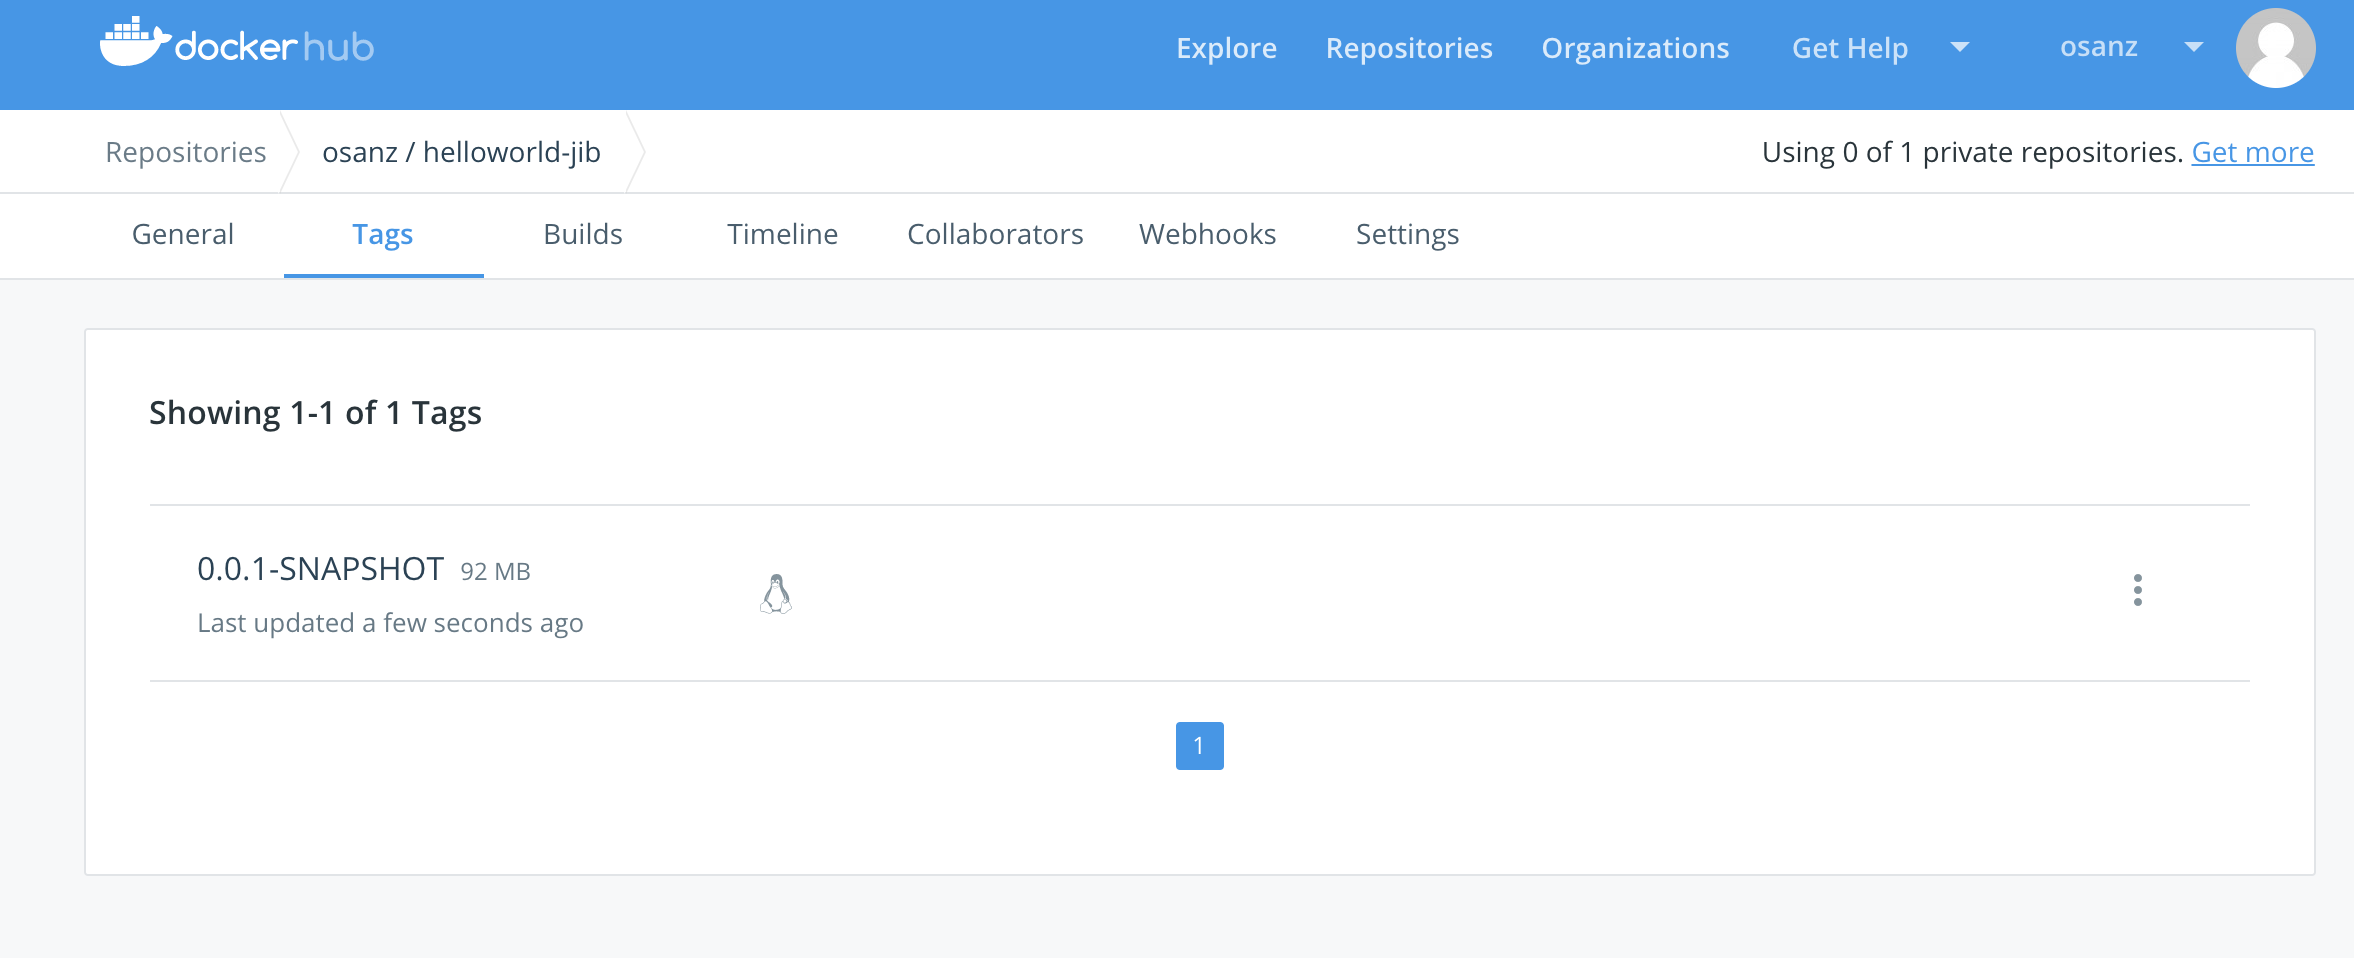This screenshot has height=958, width=2354.
Task: Click the 92 MB size label
Action: pyautogui.click(x=495, y=571)
